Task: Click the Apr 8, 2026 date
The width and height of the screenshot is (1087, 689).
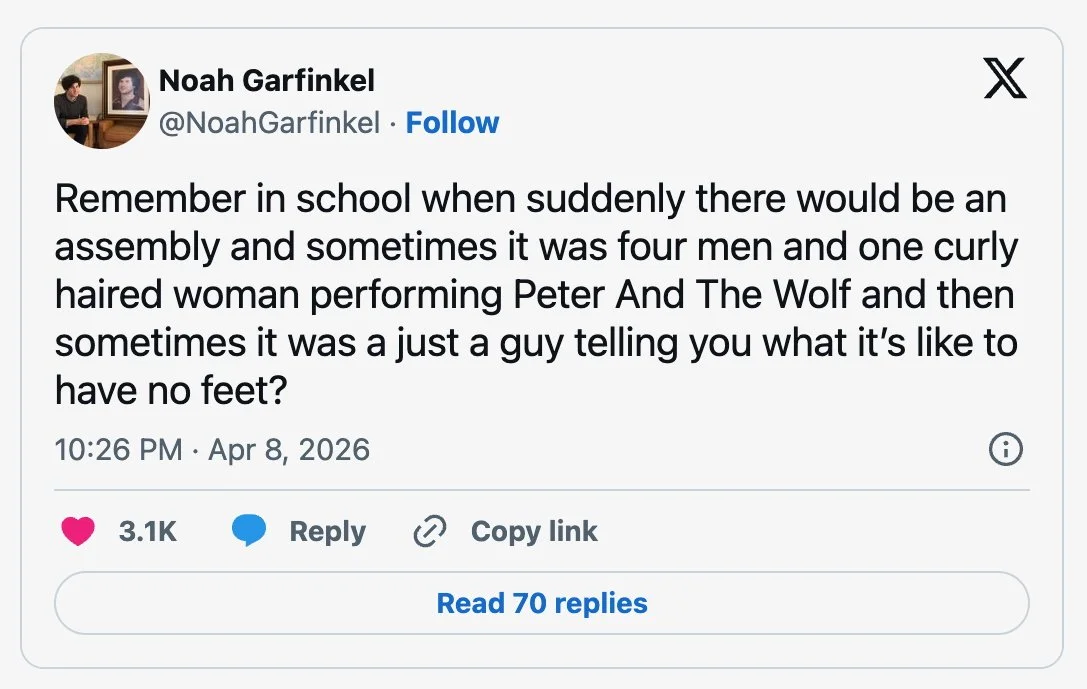Action: pos(289,449)
